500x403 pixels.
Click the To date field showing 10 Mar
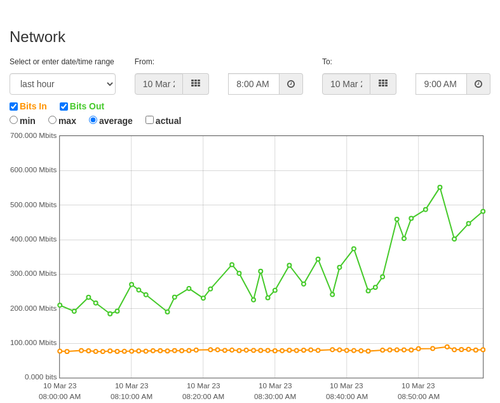click(x=346, y=84)
